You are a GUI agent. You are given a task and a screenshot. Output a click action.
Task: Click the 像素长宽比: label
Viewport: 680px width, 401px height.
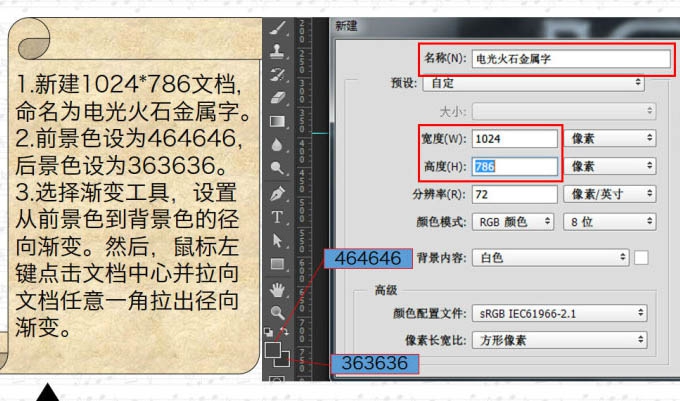[435, 340]
